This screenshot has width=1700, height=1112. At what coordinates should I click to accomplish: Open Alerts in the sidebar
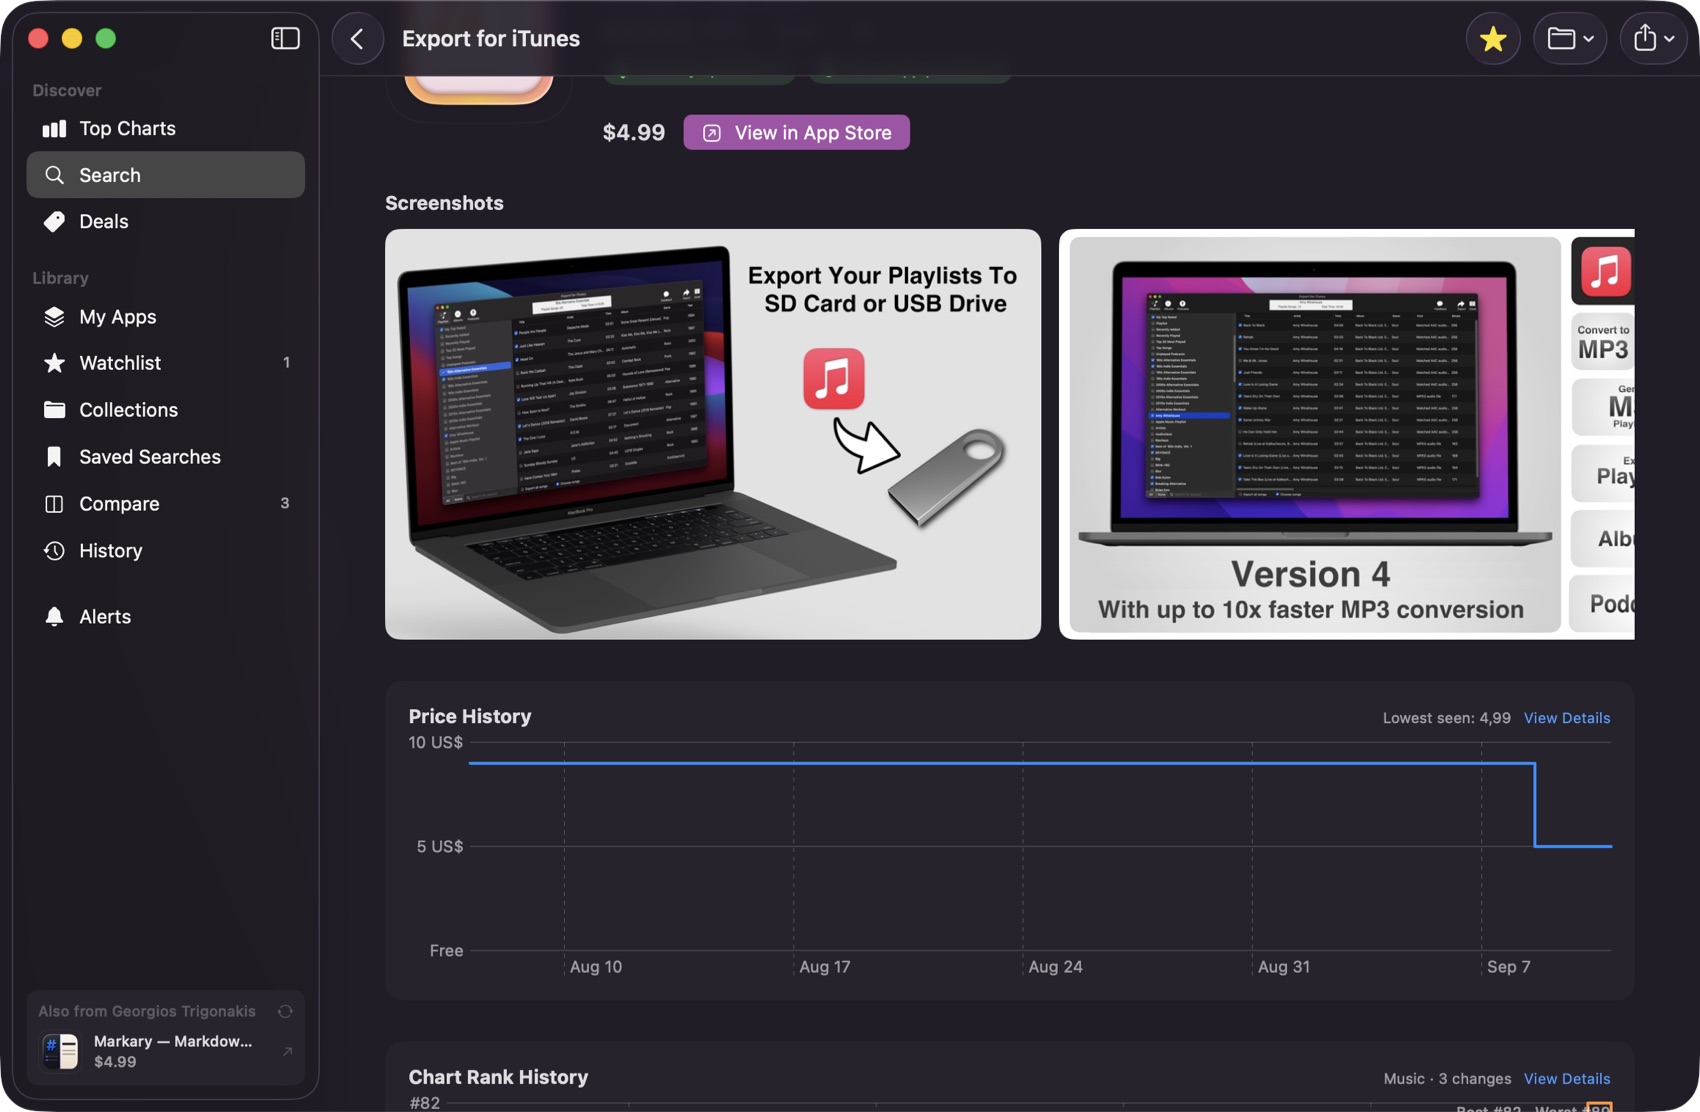pyautogui.click(x=166, y=617)
